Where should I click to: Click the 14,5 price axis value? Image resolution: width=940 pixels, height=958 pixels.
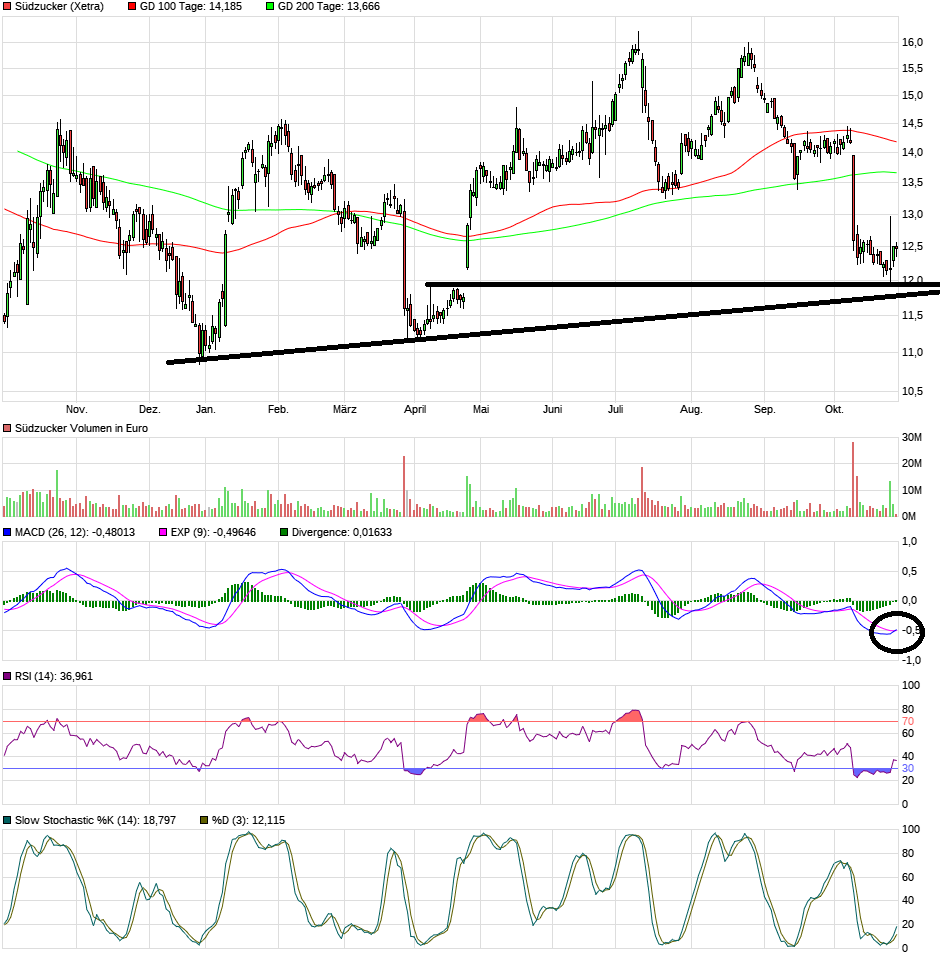click(912, 123)
